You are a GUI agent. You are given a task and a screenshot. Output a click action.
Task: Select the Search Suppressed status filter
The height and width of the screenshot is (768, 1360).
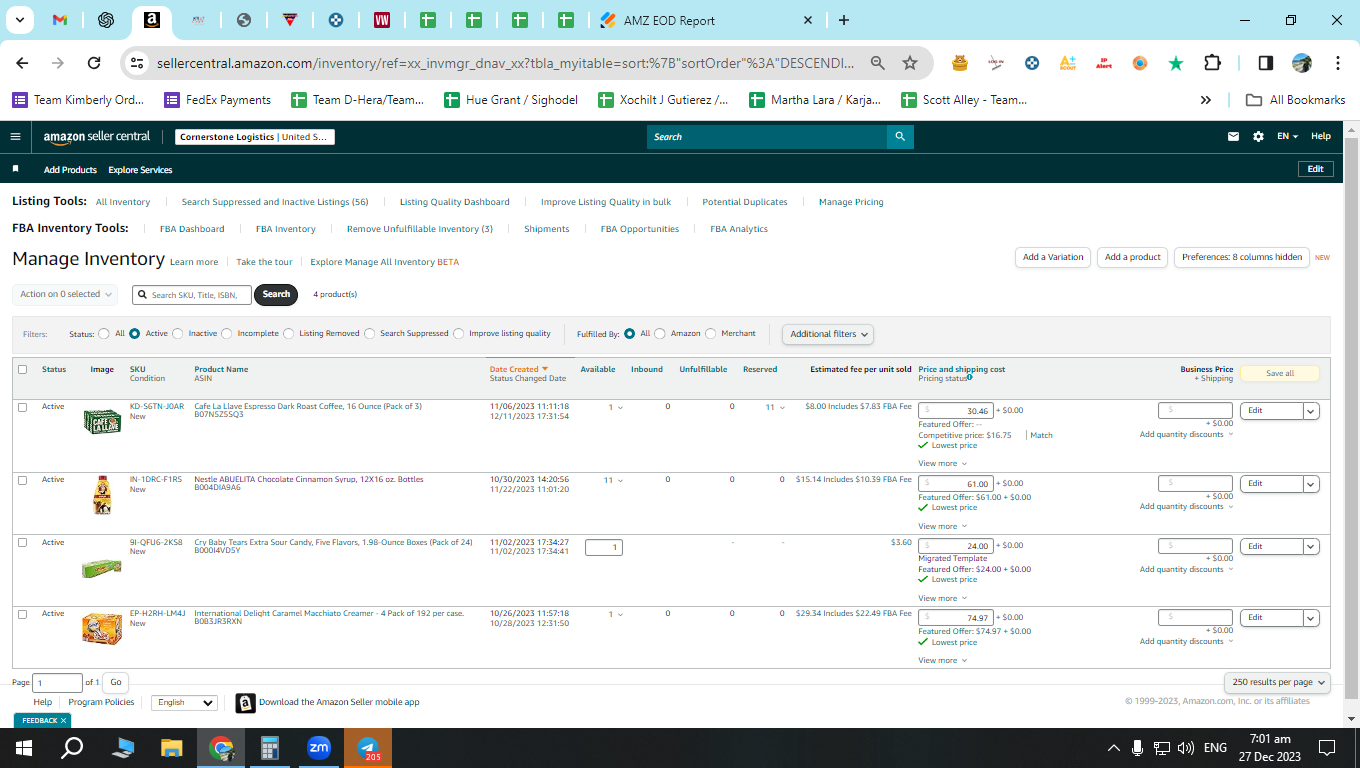pyautogui.click(x=370, y=333)
